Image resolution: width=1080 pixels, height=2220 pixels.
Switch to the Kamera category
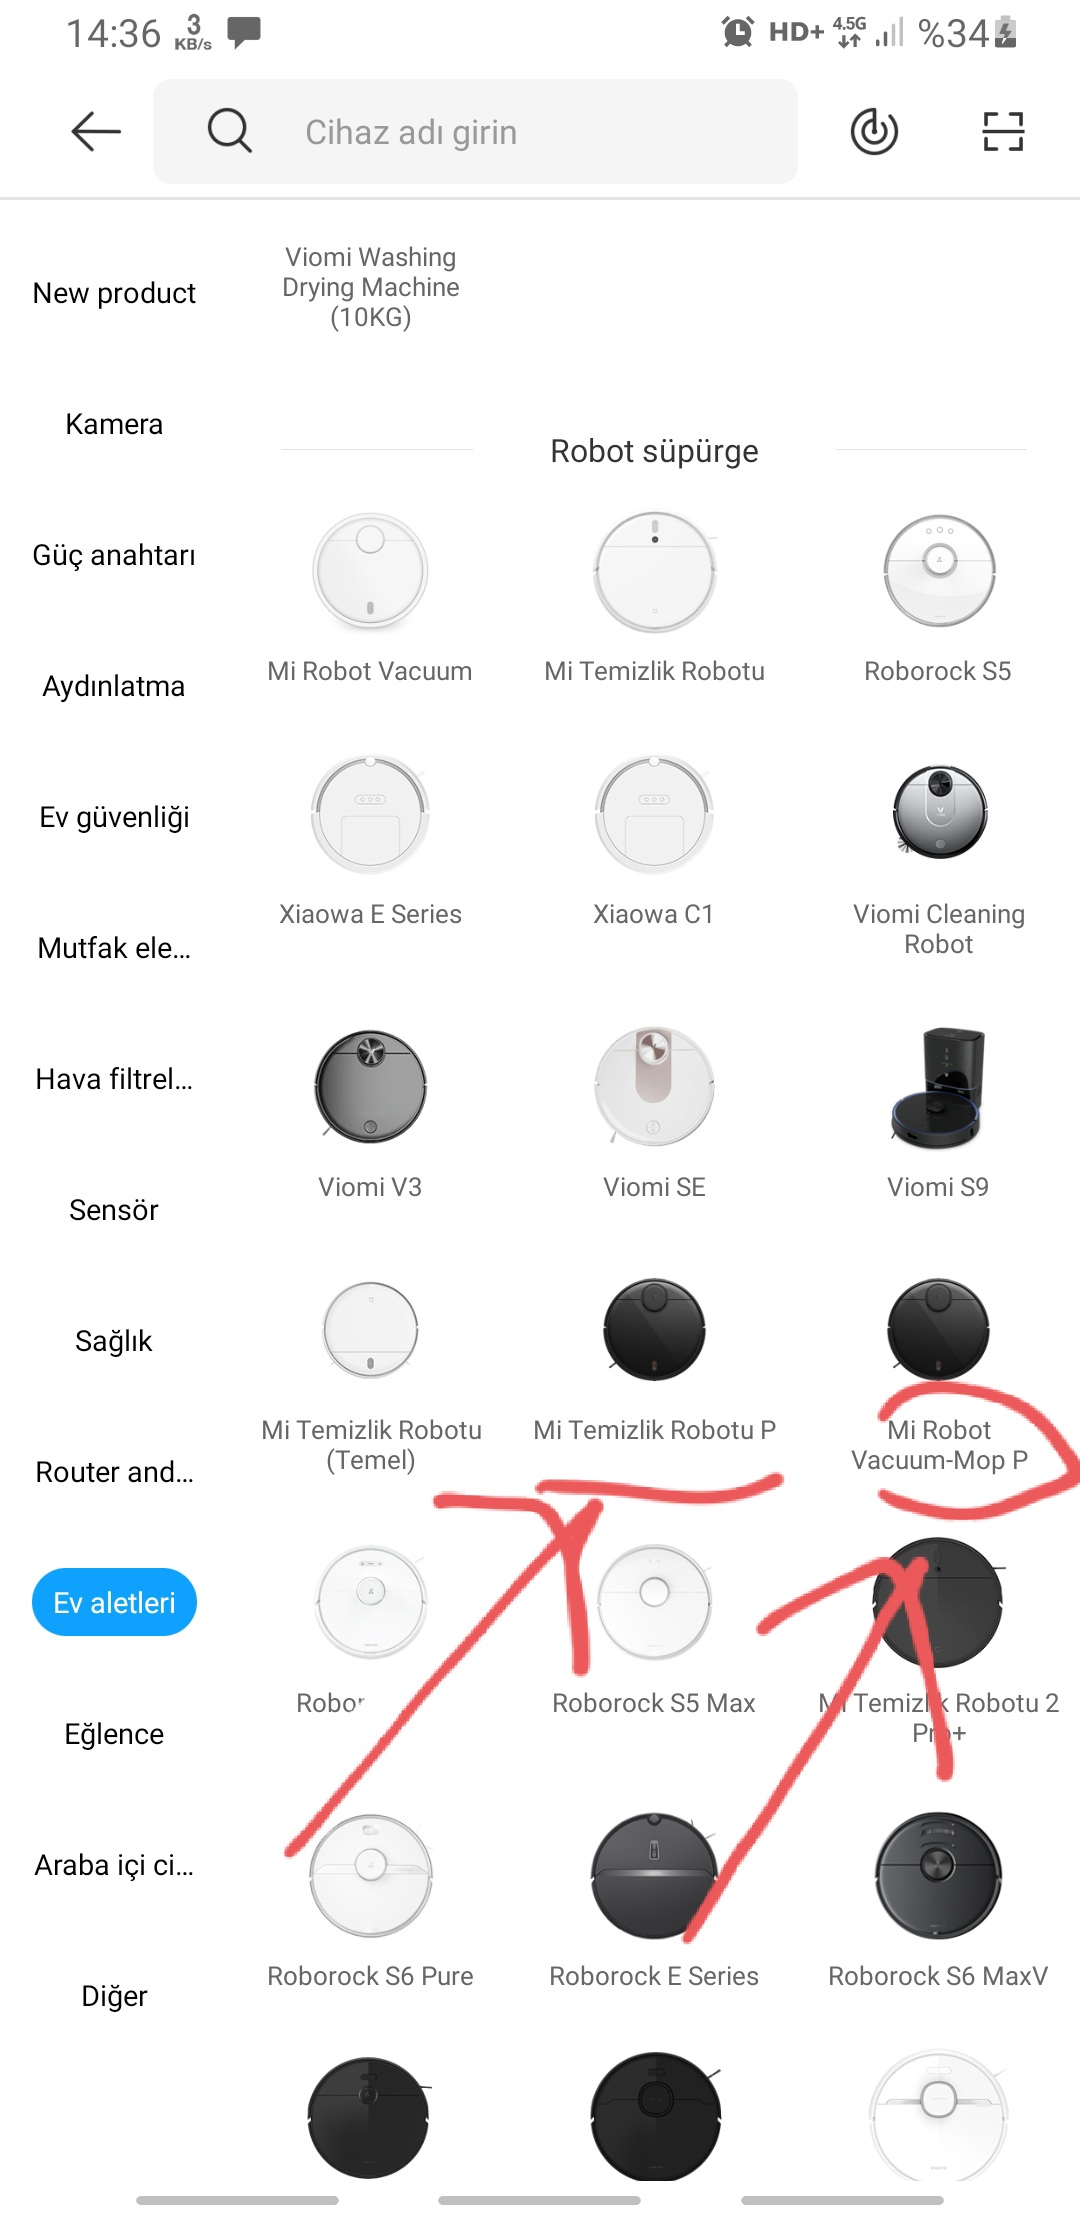tap(114, 424)
